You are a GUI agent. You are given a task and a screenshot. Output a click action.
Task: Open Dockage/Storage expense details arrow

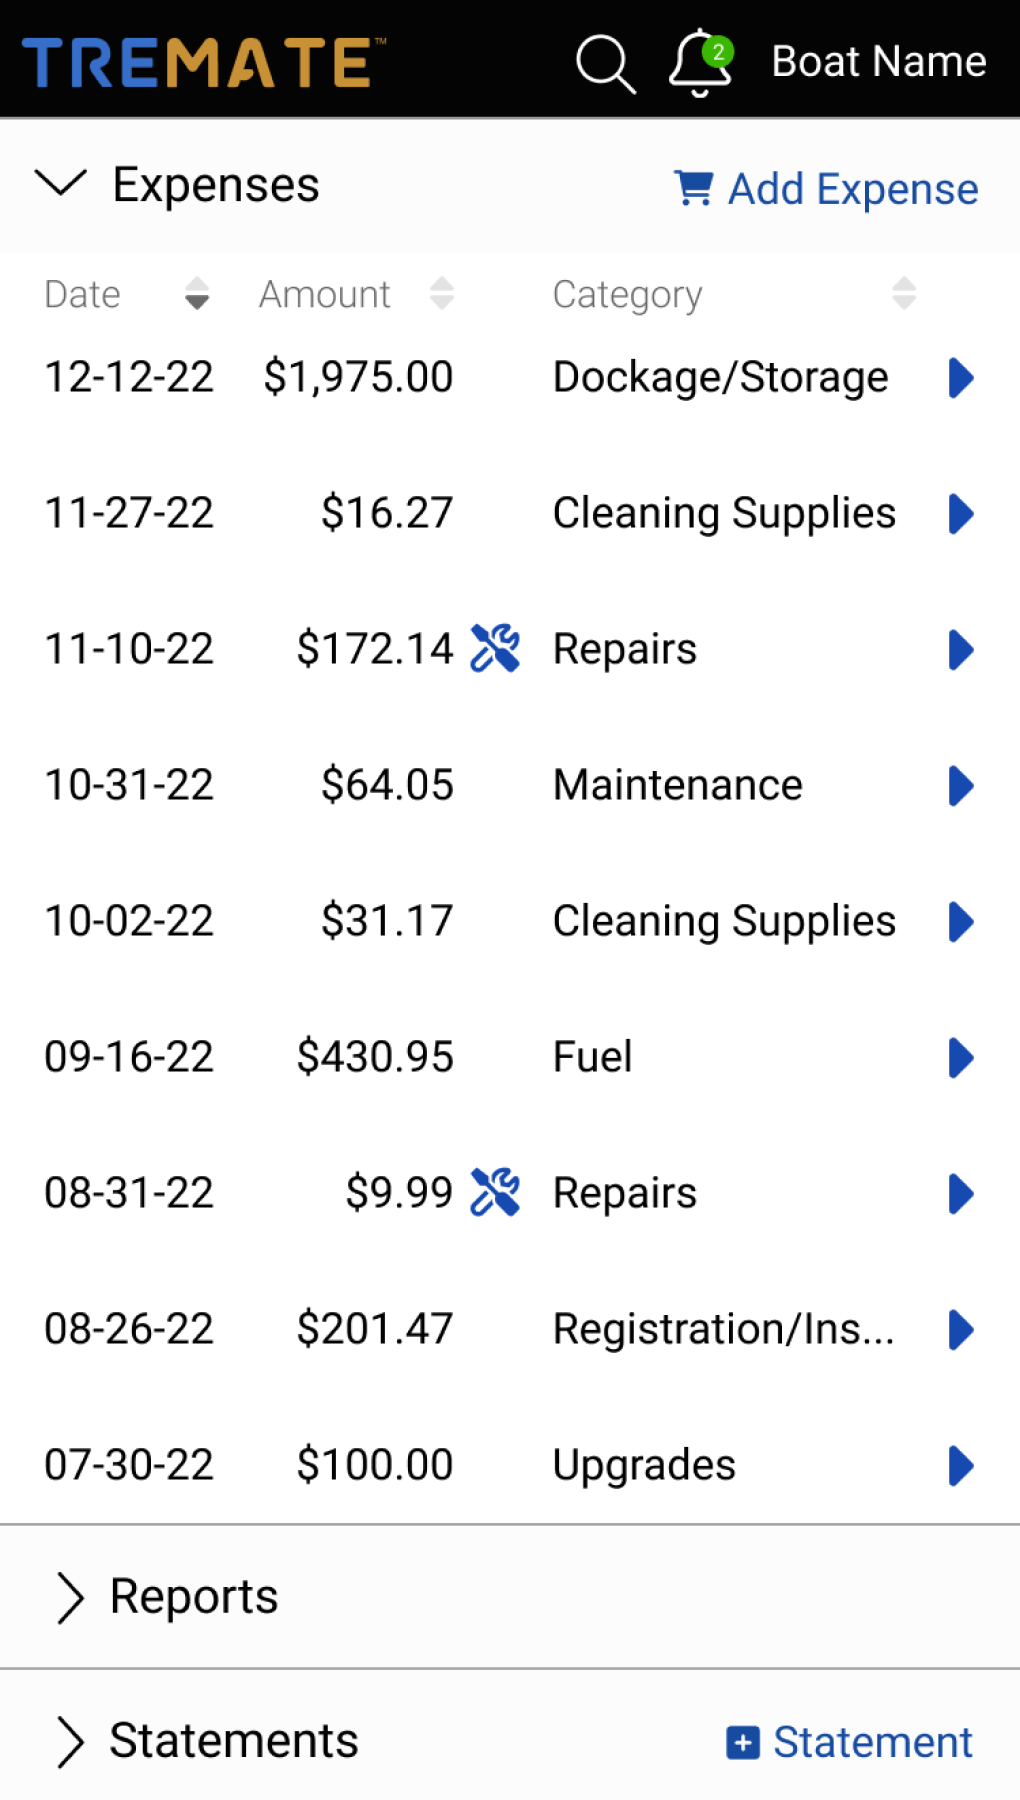click(960, 378)
